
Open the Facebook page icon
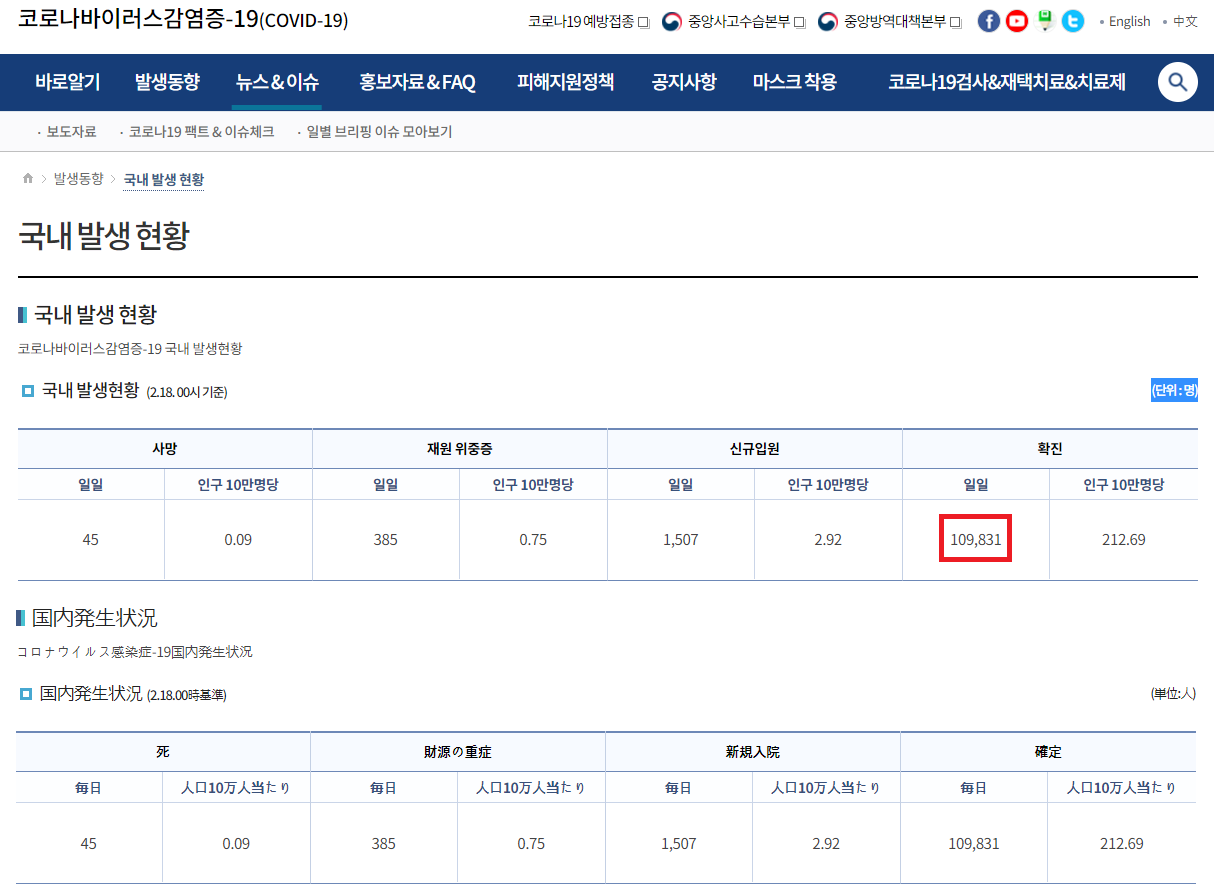[x=989, y=21]
